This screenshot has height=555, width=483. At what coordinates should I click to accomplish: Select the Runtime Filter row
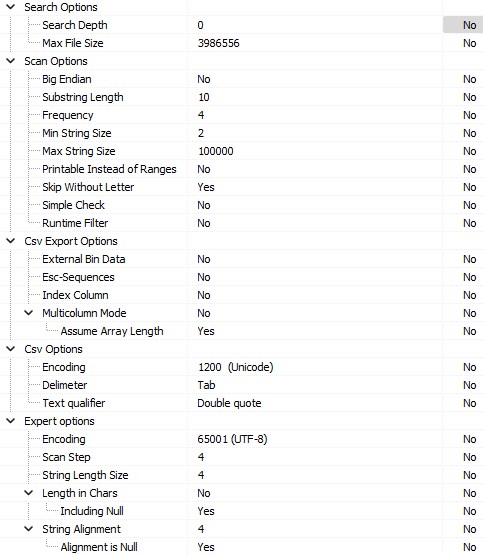pyautogui.click(x=241, y=223)
